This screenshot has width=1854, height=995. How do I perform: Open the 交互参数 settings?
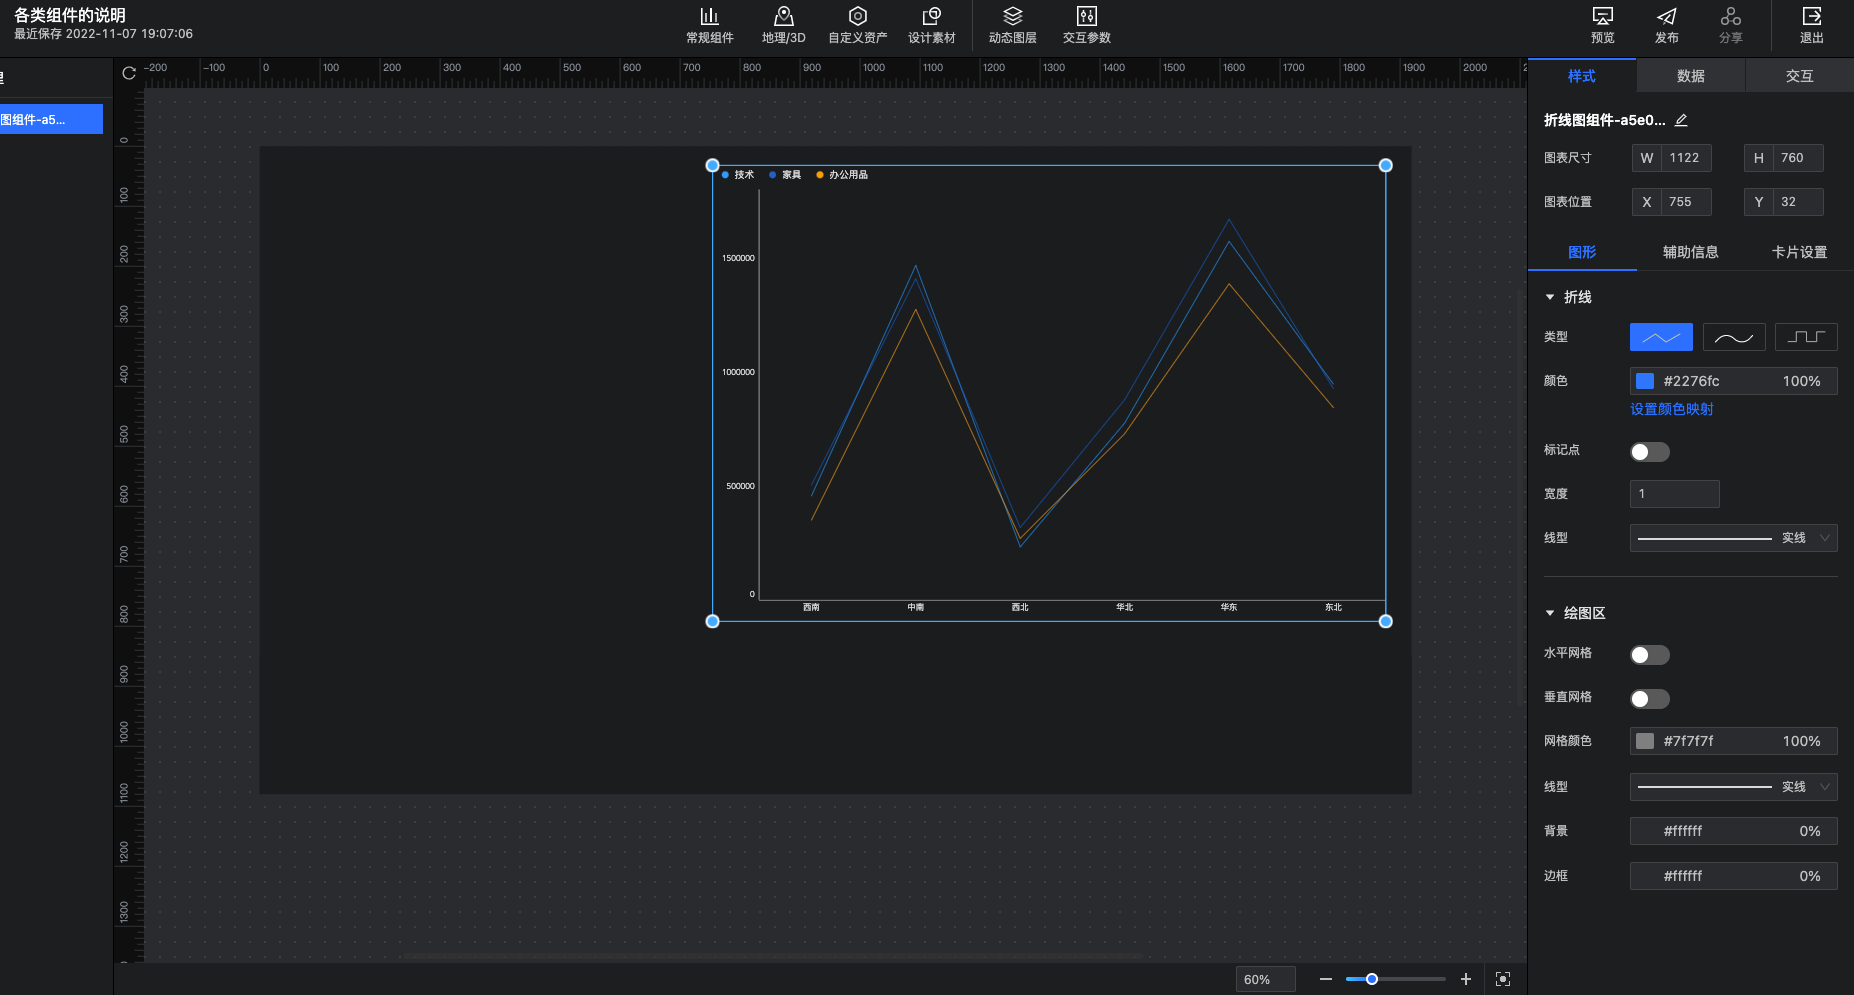pos(1086,25)
